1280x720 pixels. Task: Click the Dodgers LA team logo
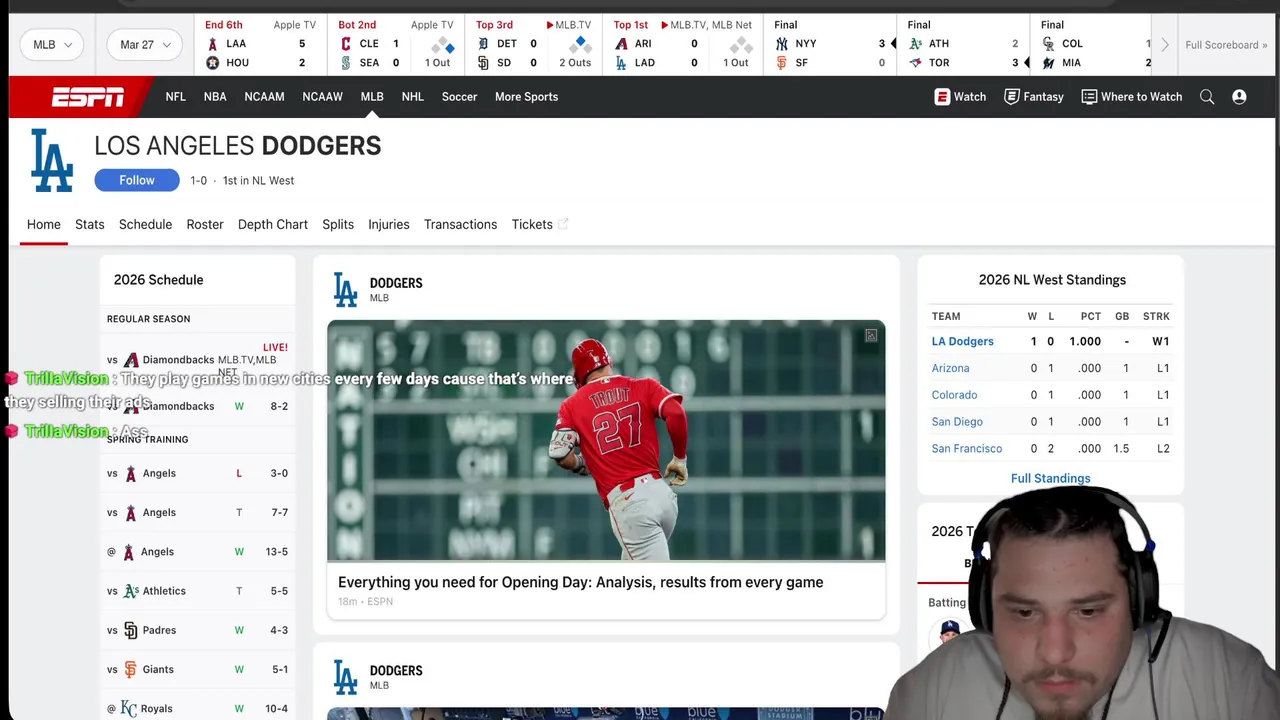tap(52, 160)
